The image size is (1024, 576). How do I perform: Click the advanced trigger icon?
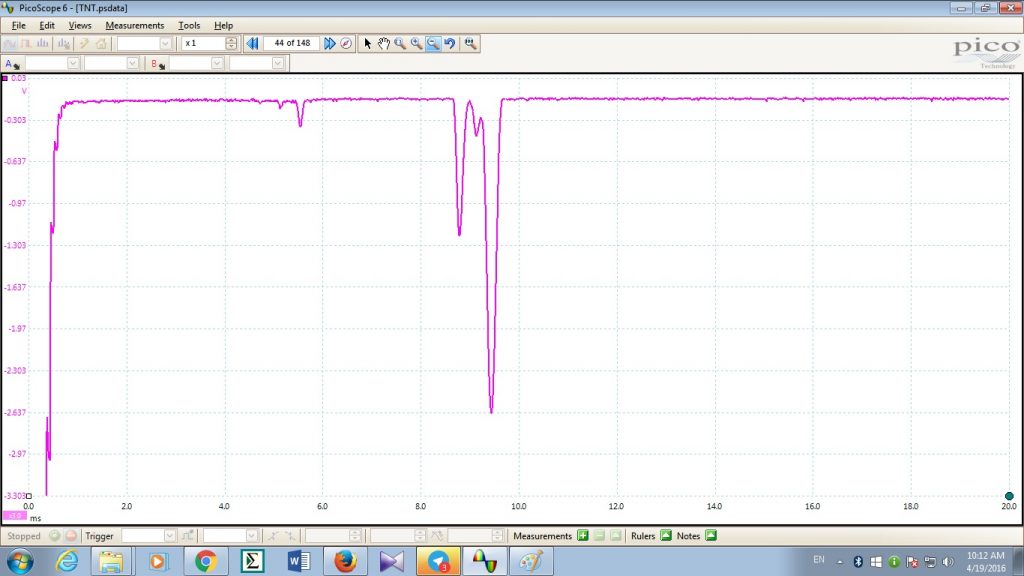click(187, 536)
